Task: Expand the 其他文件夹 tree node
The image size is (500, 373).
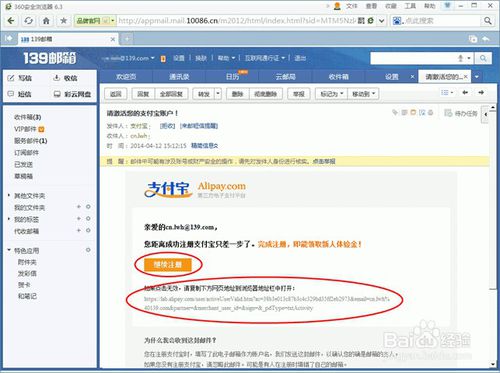Action: click(9, 195)
